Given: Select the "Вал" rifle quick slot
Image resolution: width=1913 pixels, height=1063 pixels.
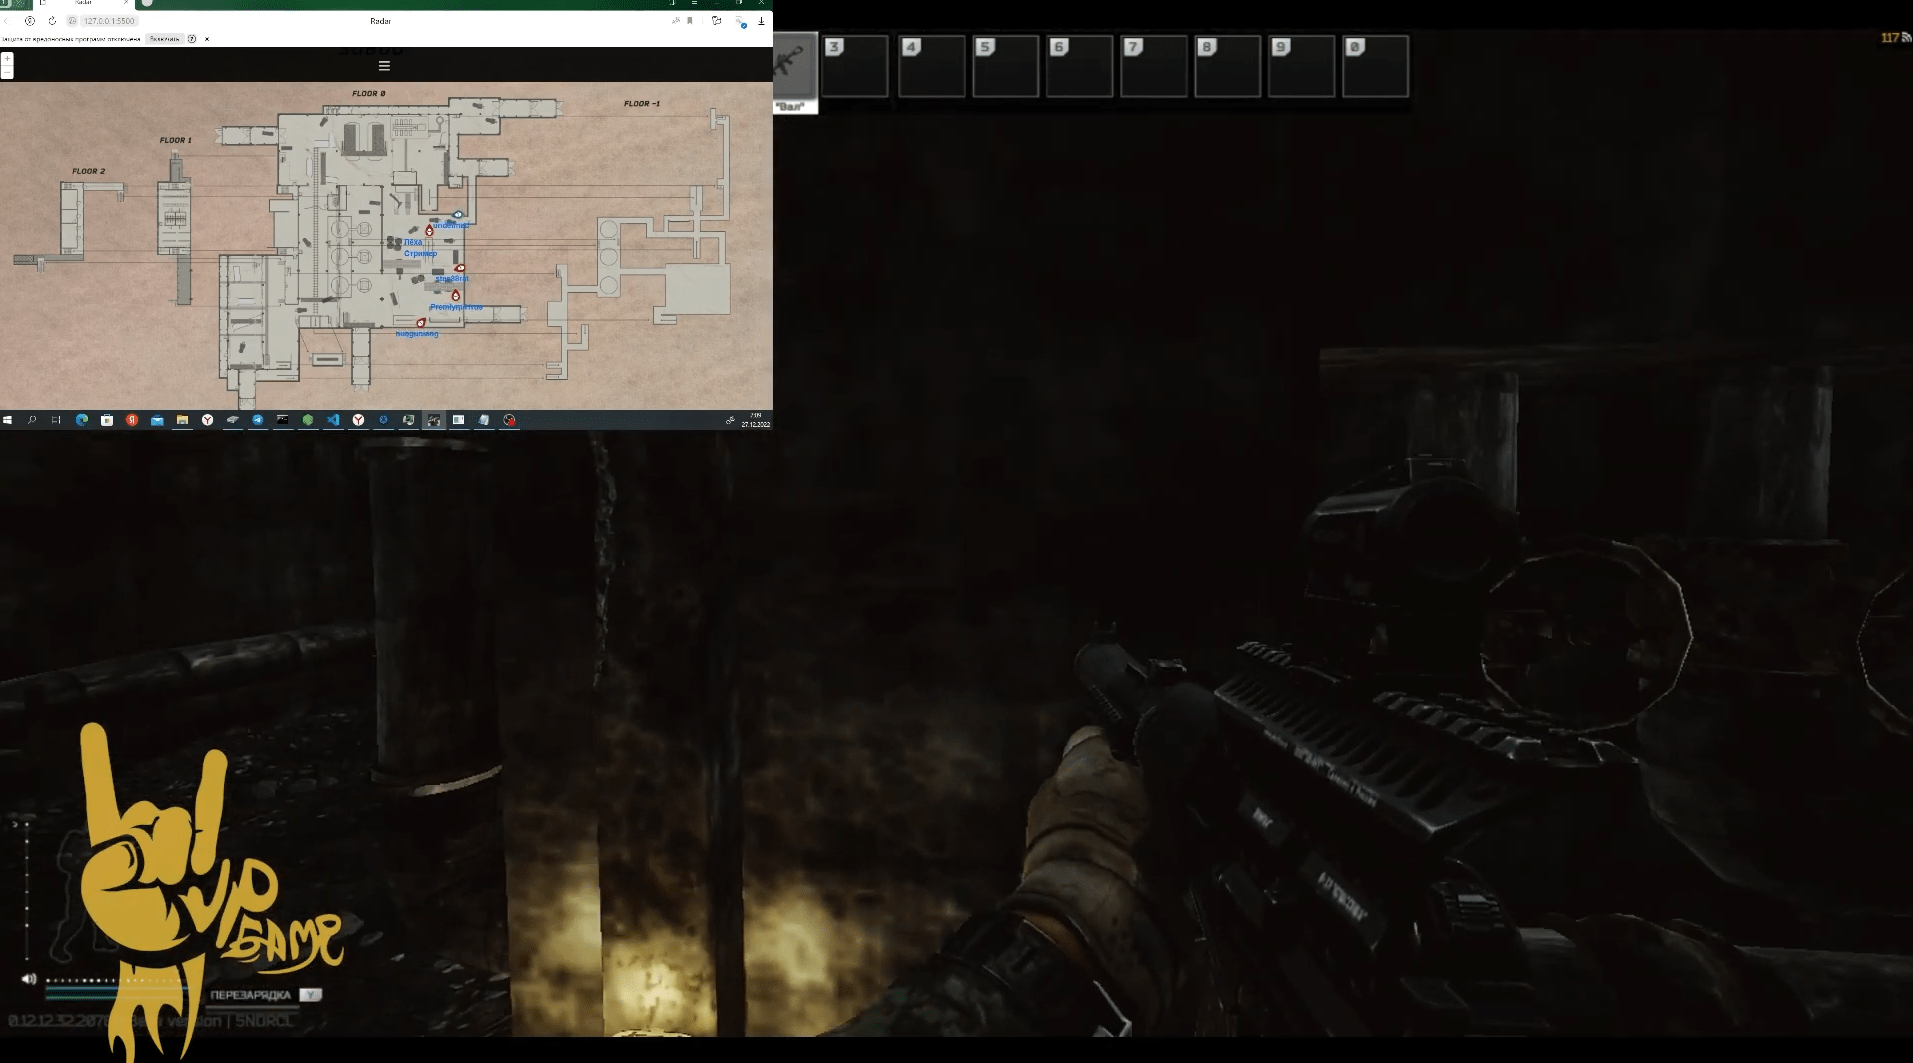Looking at the screenshot, I should (795, 72).
